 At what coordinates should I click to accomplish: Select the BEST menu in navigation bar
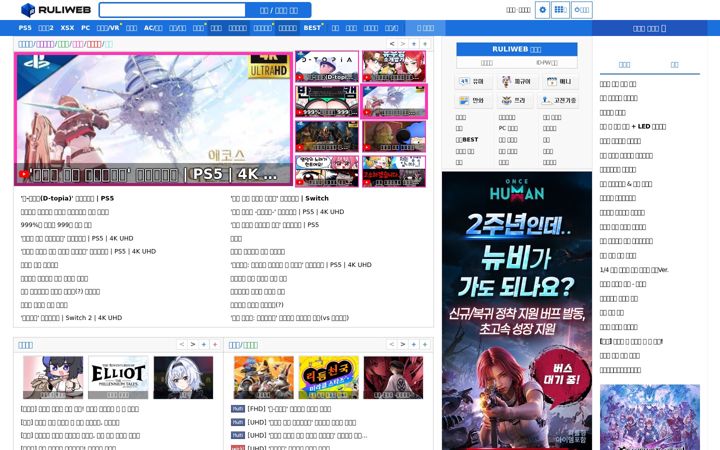[x=313, y=28]
